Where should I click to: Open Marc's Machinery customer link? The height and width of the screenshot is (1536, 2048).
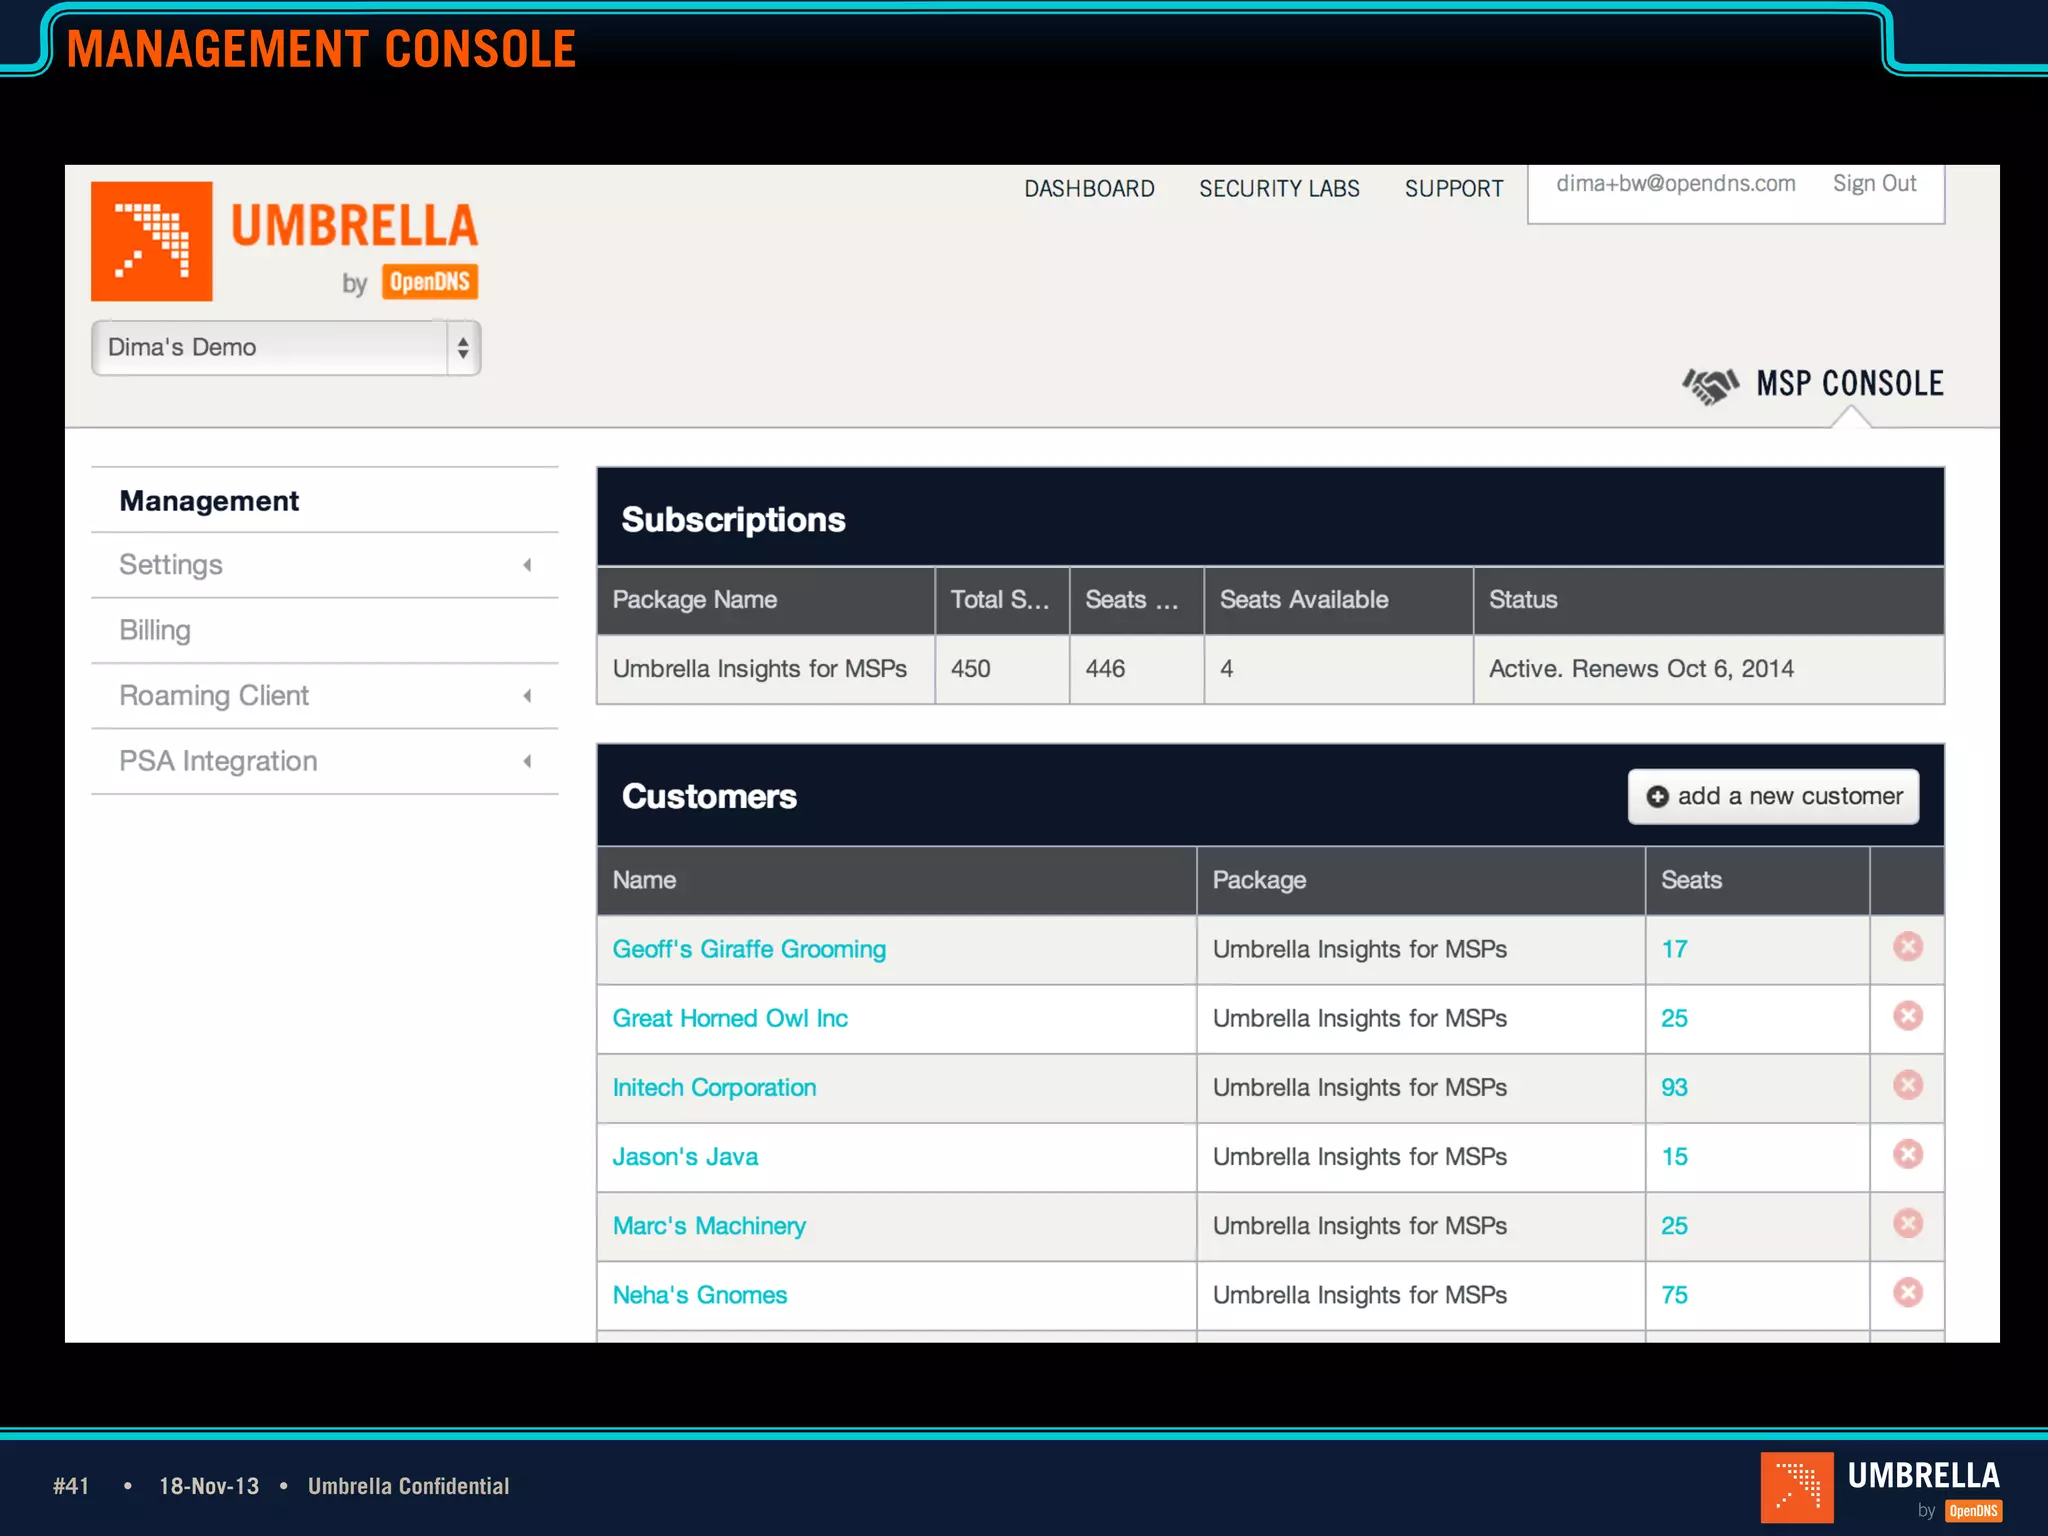[709, 1225]
